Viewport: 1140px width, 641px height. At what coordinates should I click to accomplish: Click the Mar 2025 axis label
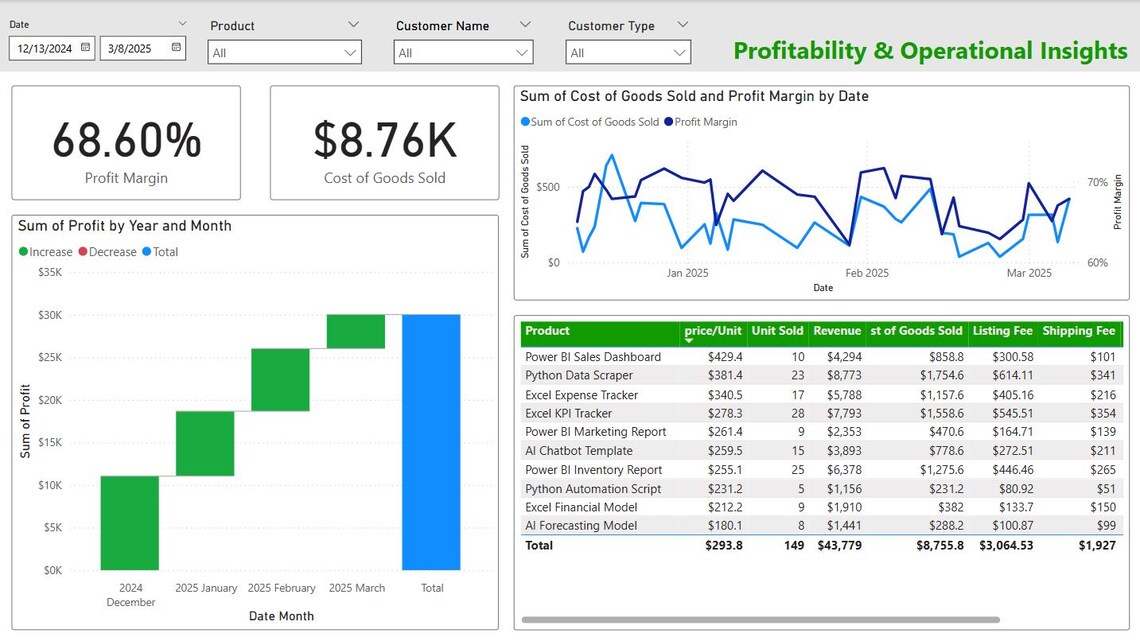coord(1029,273)
